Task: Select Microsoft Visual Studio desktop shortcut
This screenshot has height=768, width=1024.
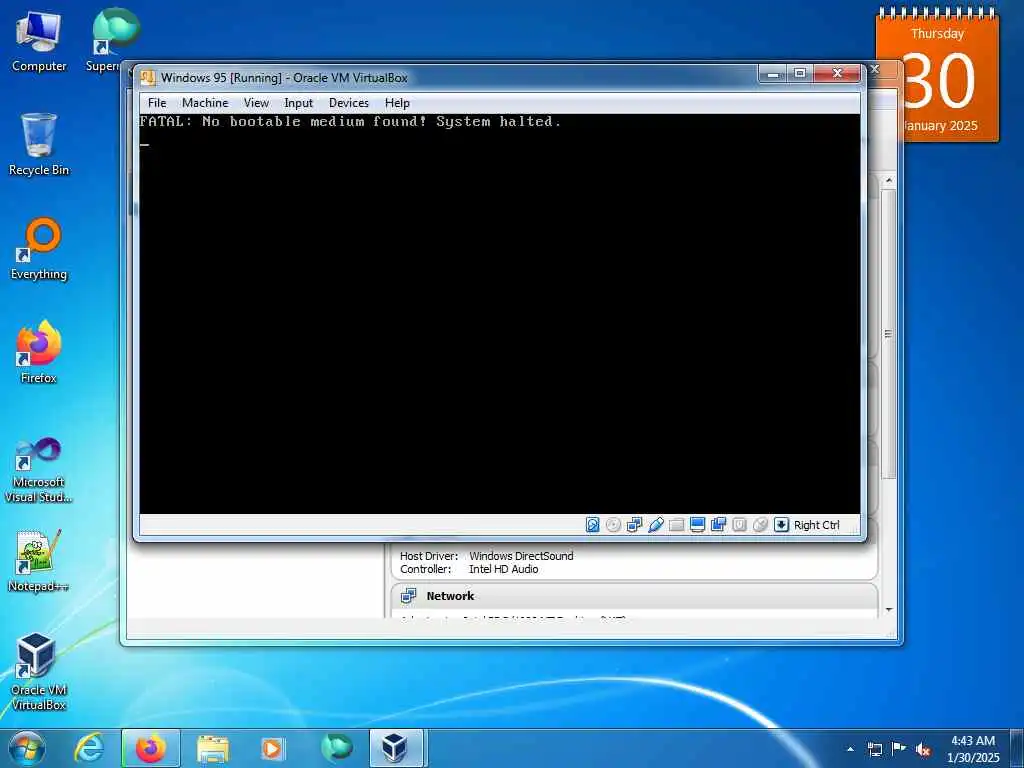Action: [39, 470]
